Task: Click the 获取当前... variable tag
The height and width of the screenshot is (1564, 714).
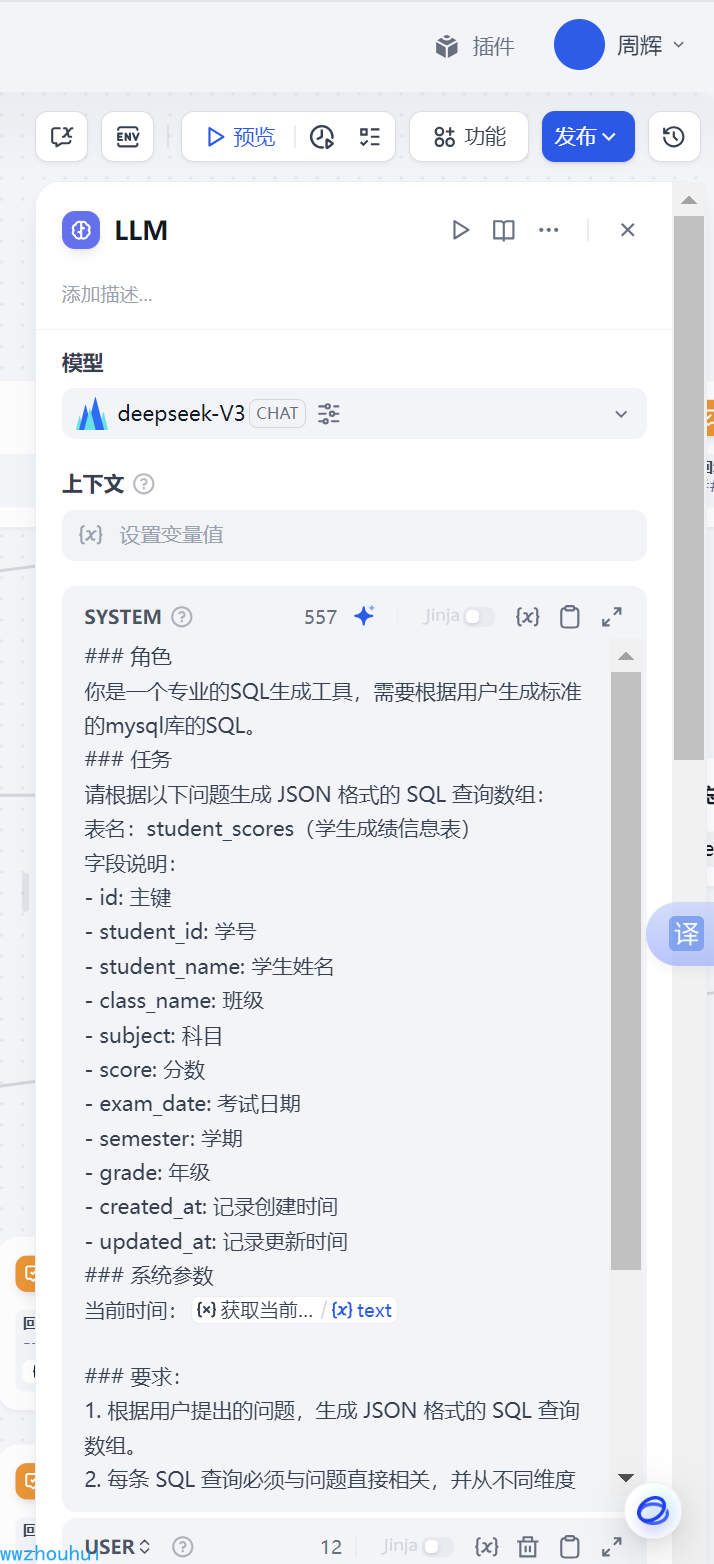Action: click(x=257, y=1310)
